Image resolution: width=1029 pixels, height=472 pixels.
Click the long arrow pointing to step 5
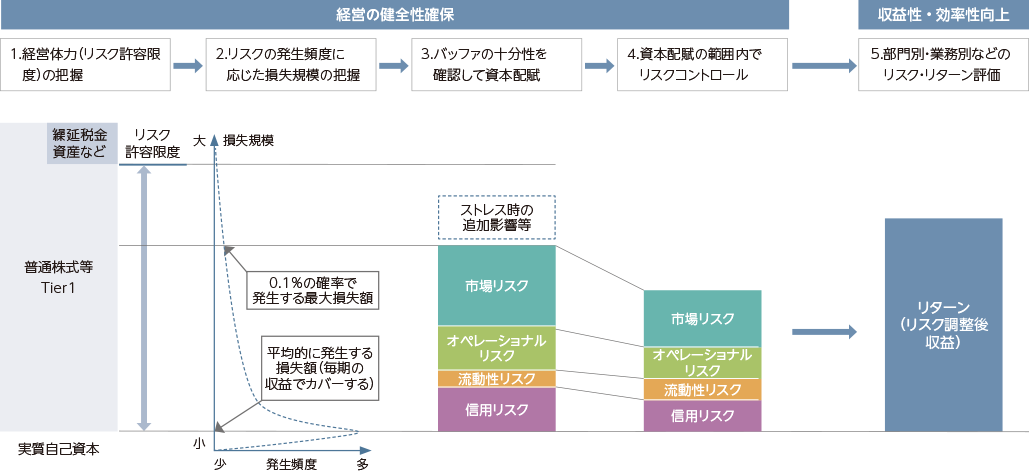coord(823,66)
